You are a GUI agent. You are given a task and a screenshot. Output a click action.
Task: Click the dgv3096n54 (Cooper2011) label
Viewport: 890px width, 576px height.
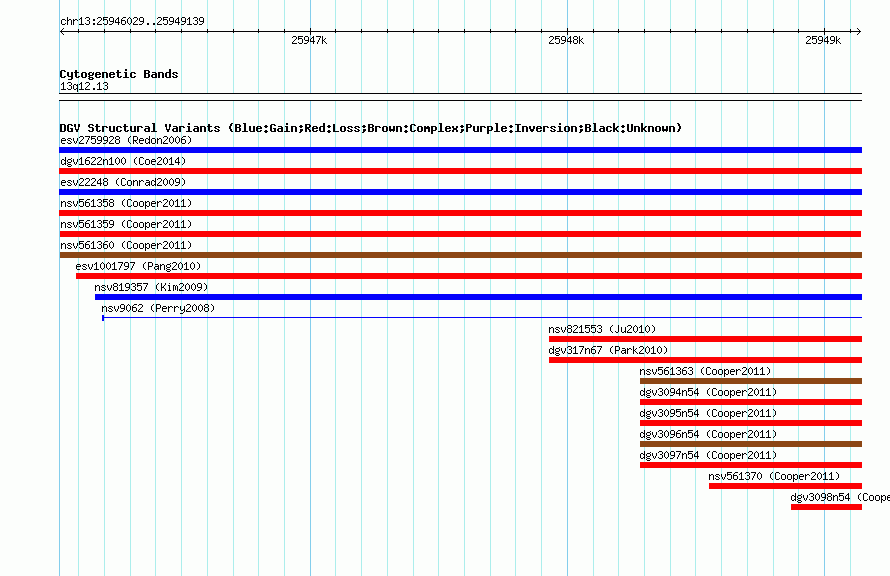[708, 434]
